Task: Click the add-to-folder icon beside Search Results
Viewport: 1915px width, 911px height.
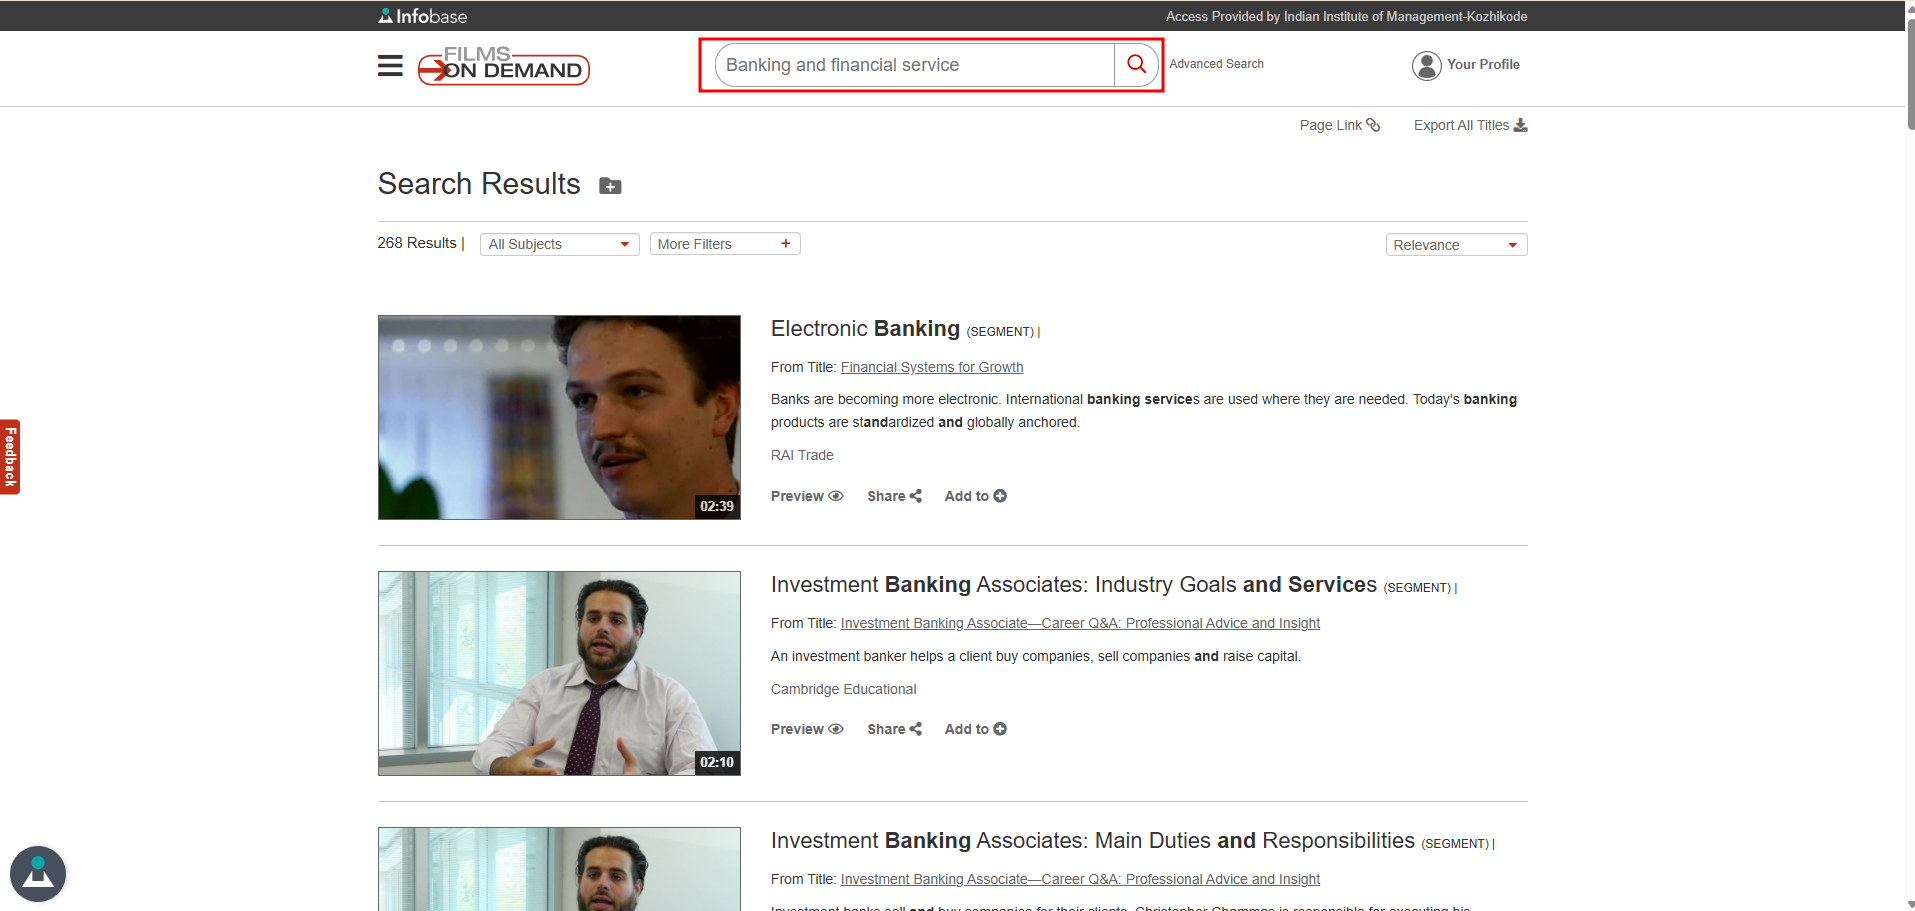Action: (610, 186)
